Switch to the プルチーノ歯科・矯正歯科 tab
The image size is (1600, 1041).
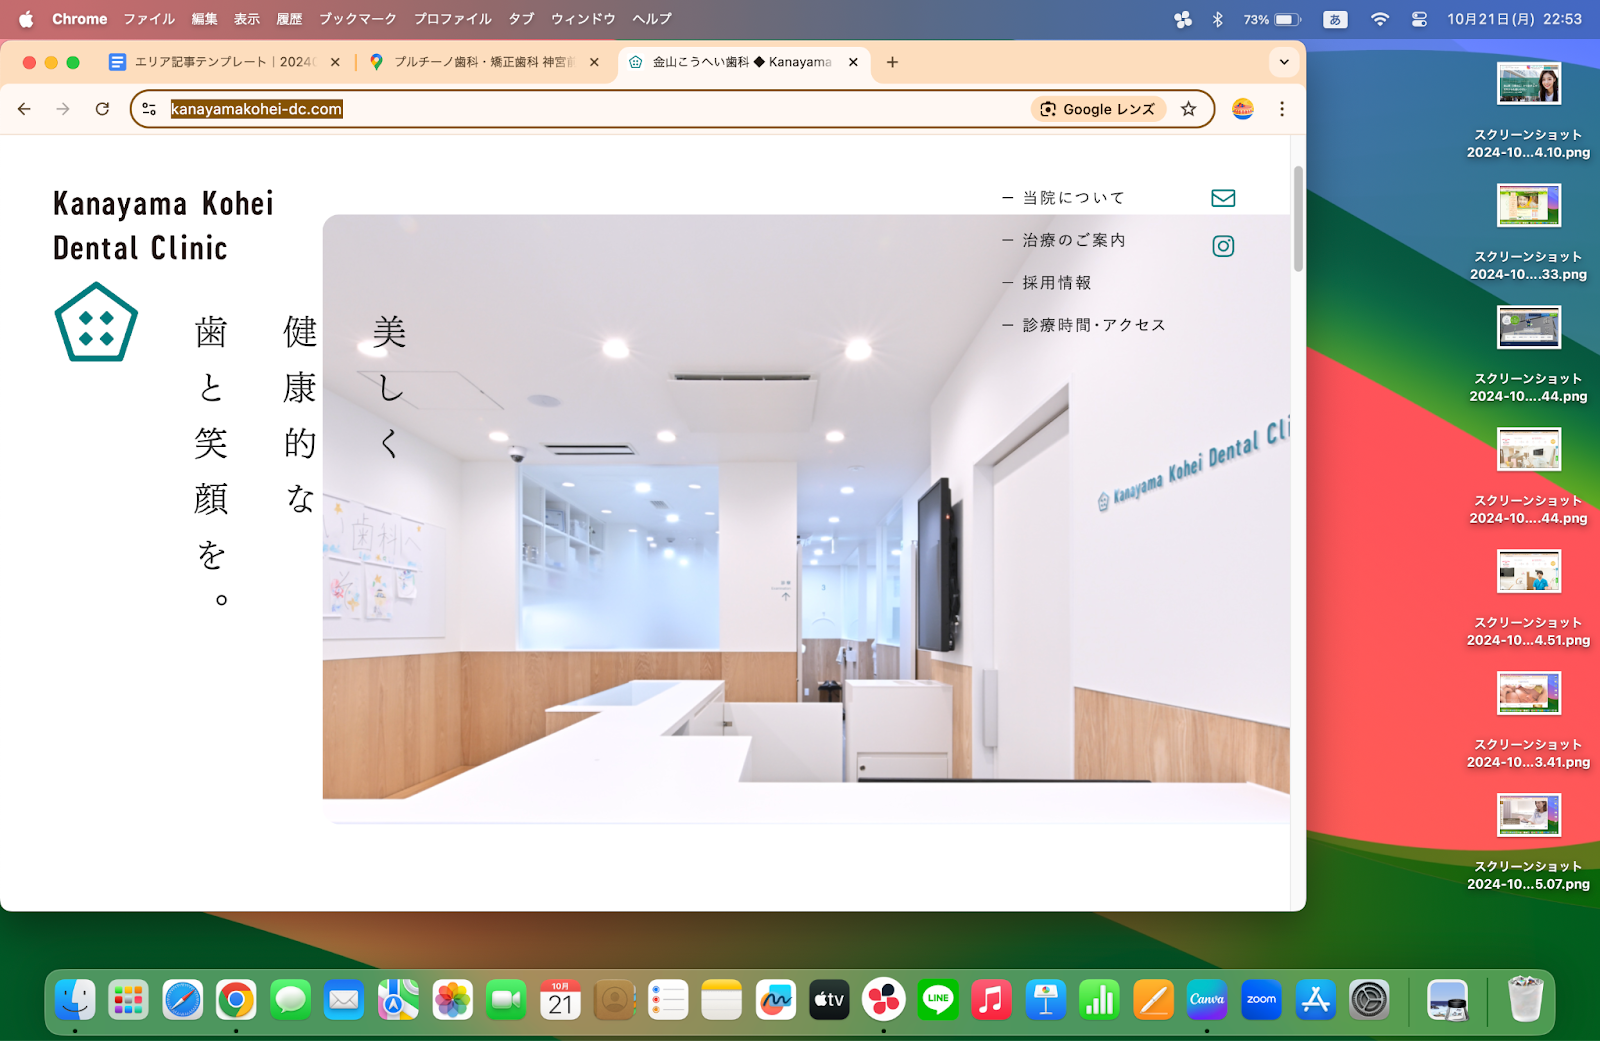(485, 62)
